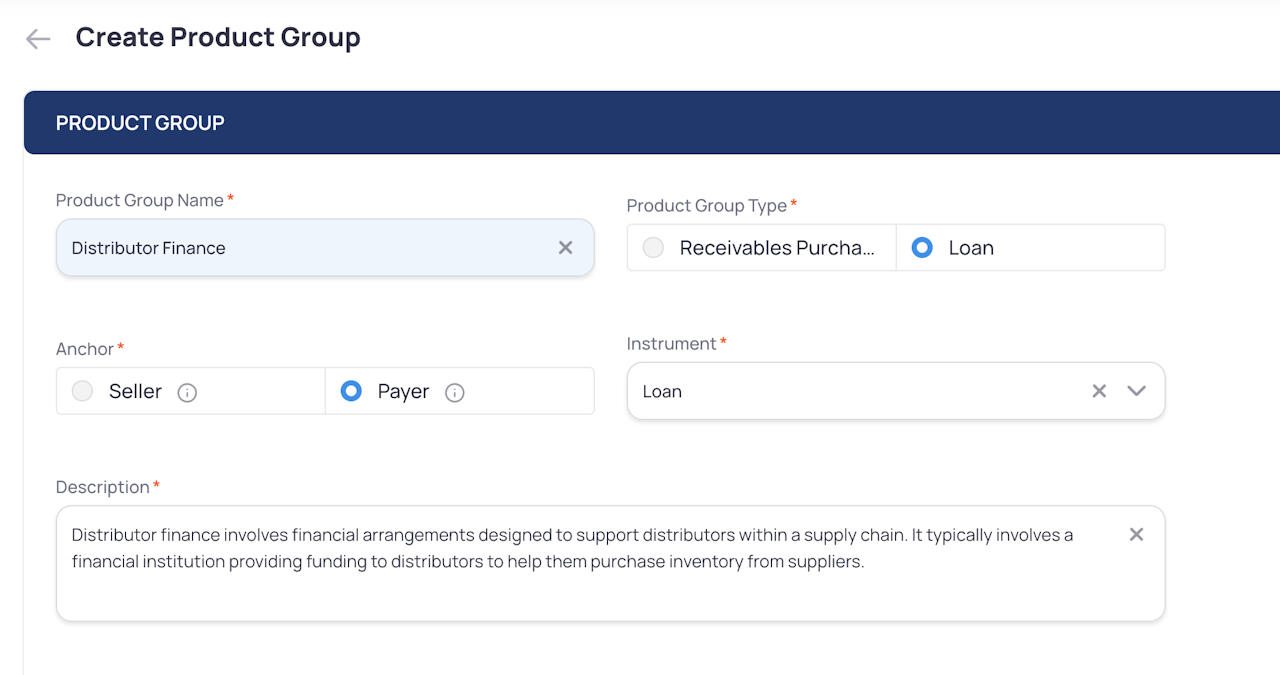1280x675 pixels.
Task: Clear the Product Group Name field
Action: pyautogui.click(x=565, y=248)
